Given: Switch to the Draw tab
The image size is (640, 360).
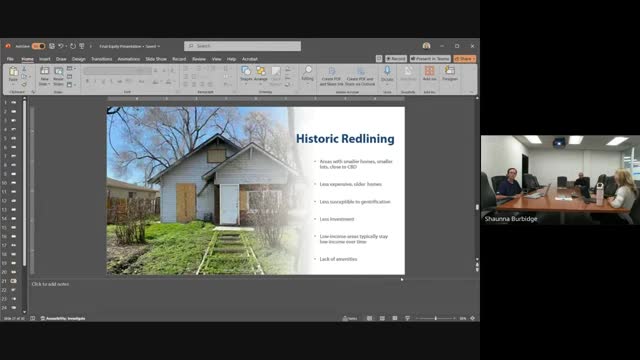Looking at the screenshot, I should (61, 59).
